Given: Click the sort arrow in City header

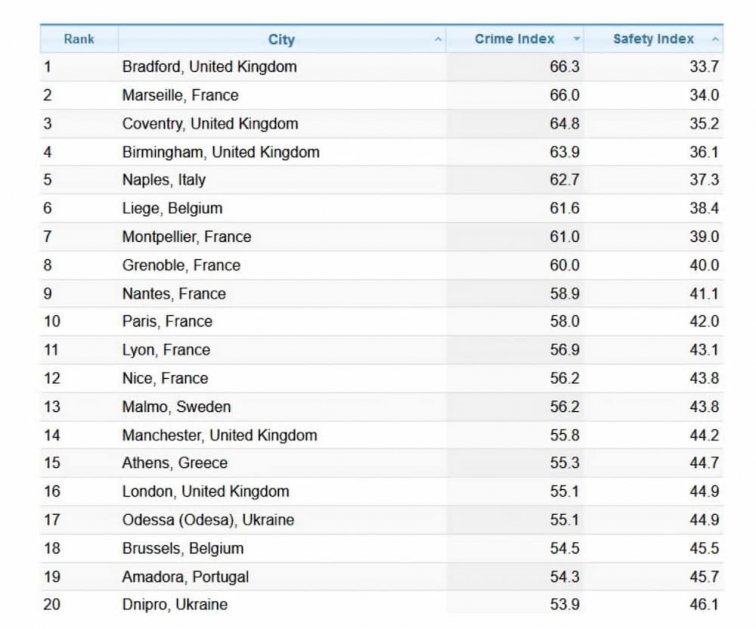Looking at the screenshot, I should tap(438, 40).
